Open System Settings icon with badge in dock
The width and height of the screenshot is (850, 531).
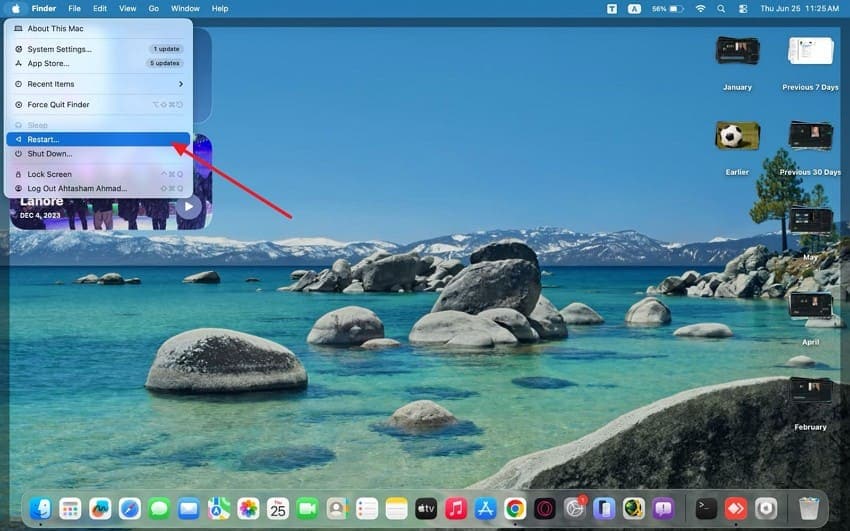pyautogui.click(x=575, y=509)
